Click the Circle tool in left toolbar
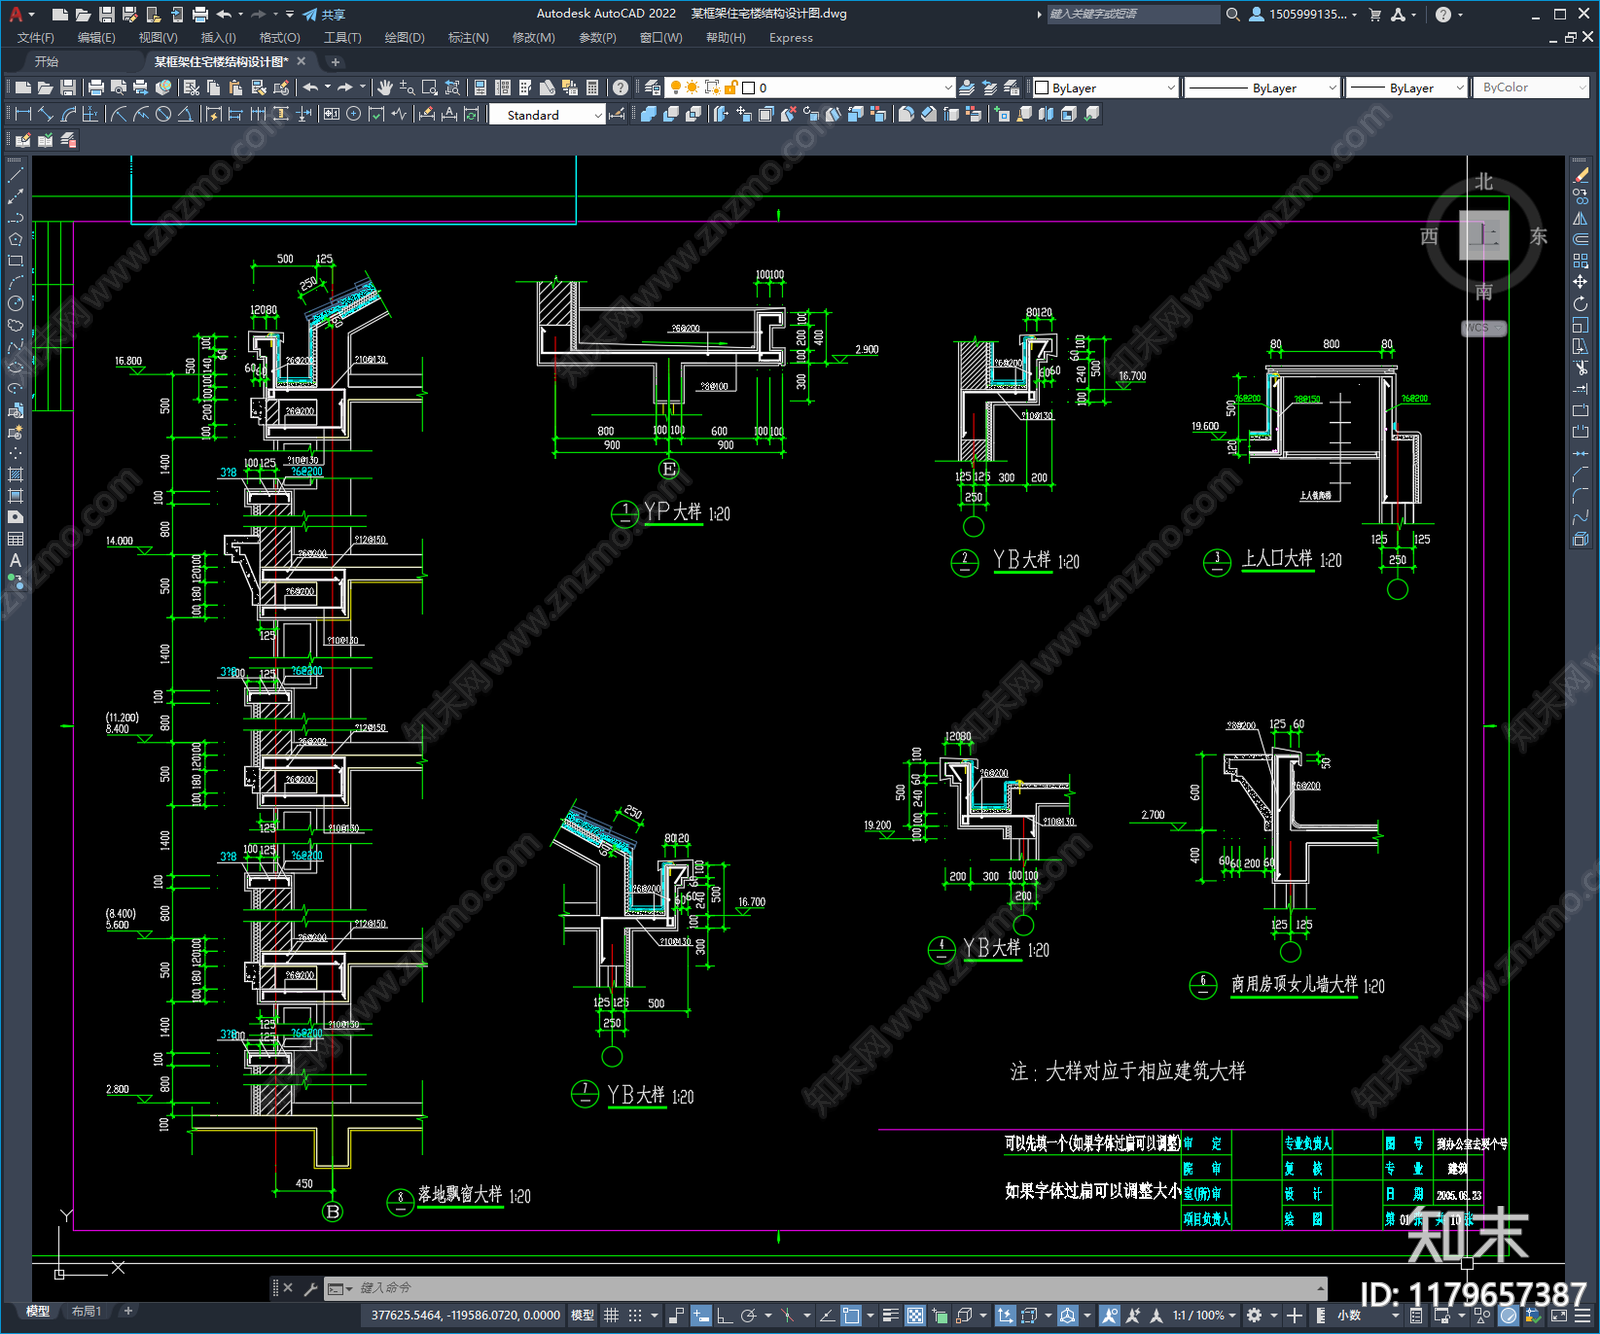The height and width of the screenshot is (1334, 1600). [x=15, y=304]
